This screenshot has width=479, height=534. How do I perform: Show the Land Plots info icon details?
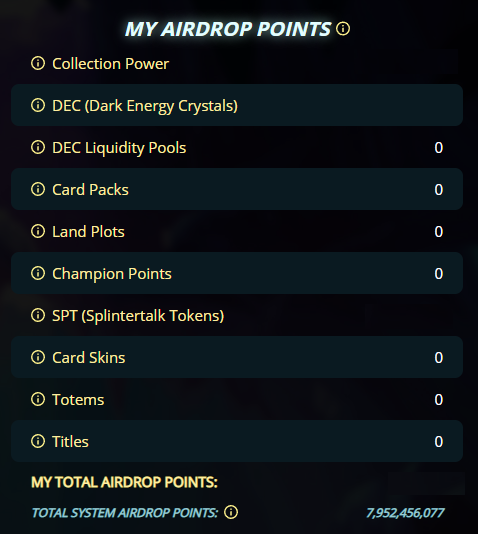(x=38, y=231)
